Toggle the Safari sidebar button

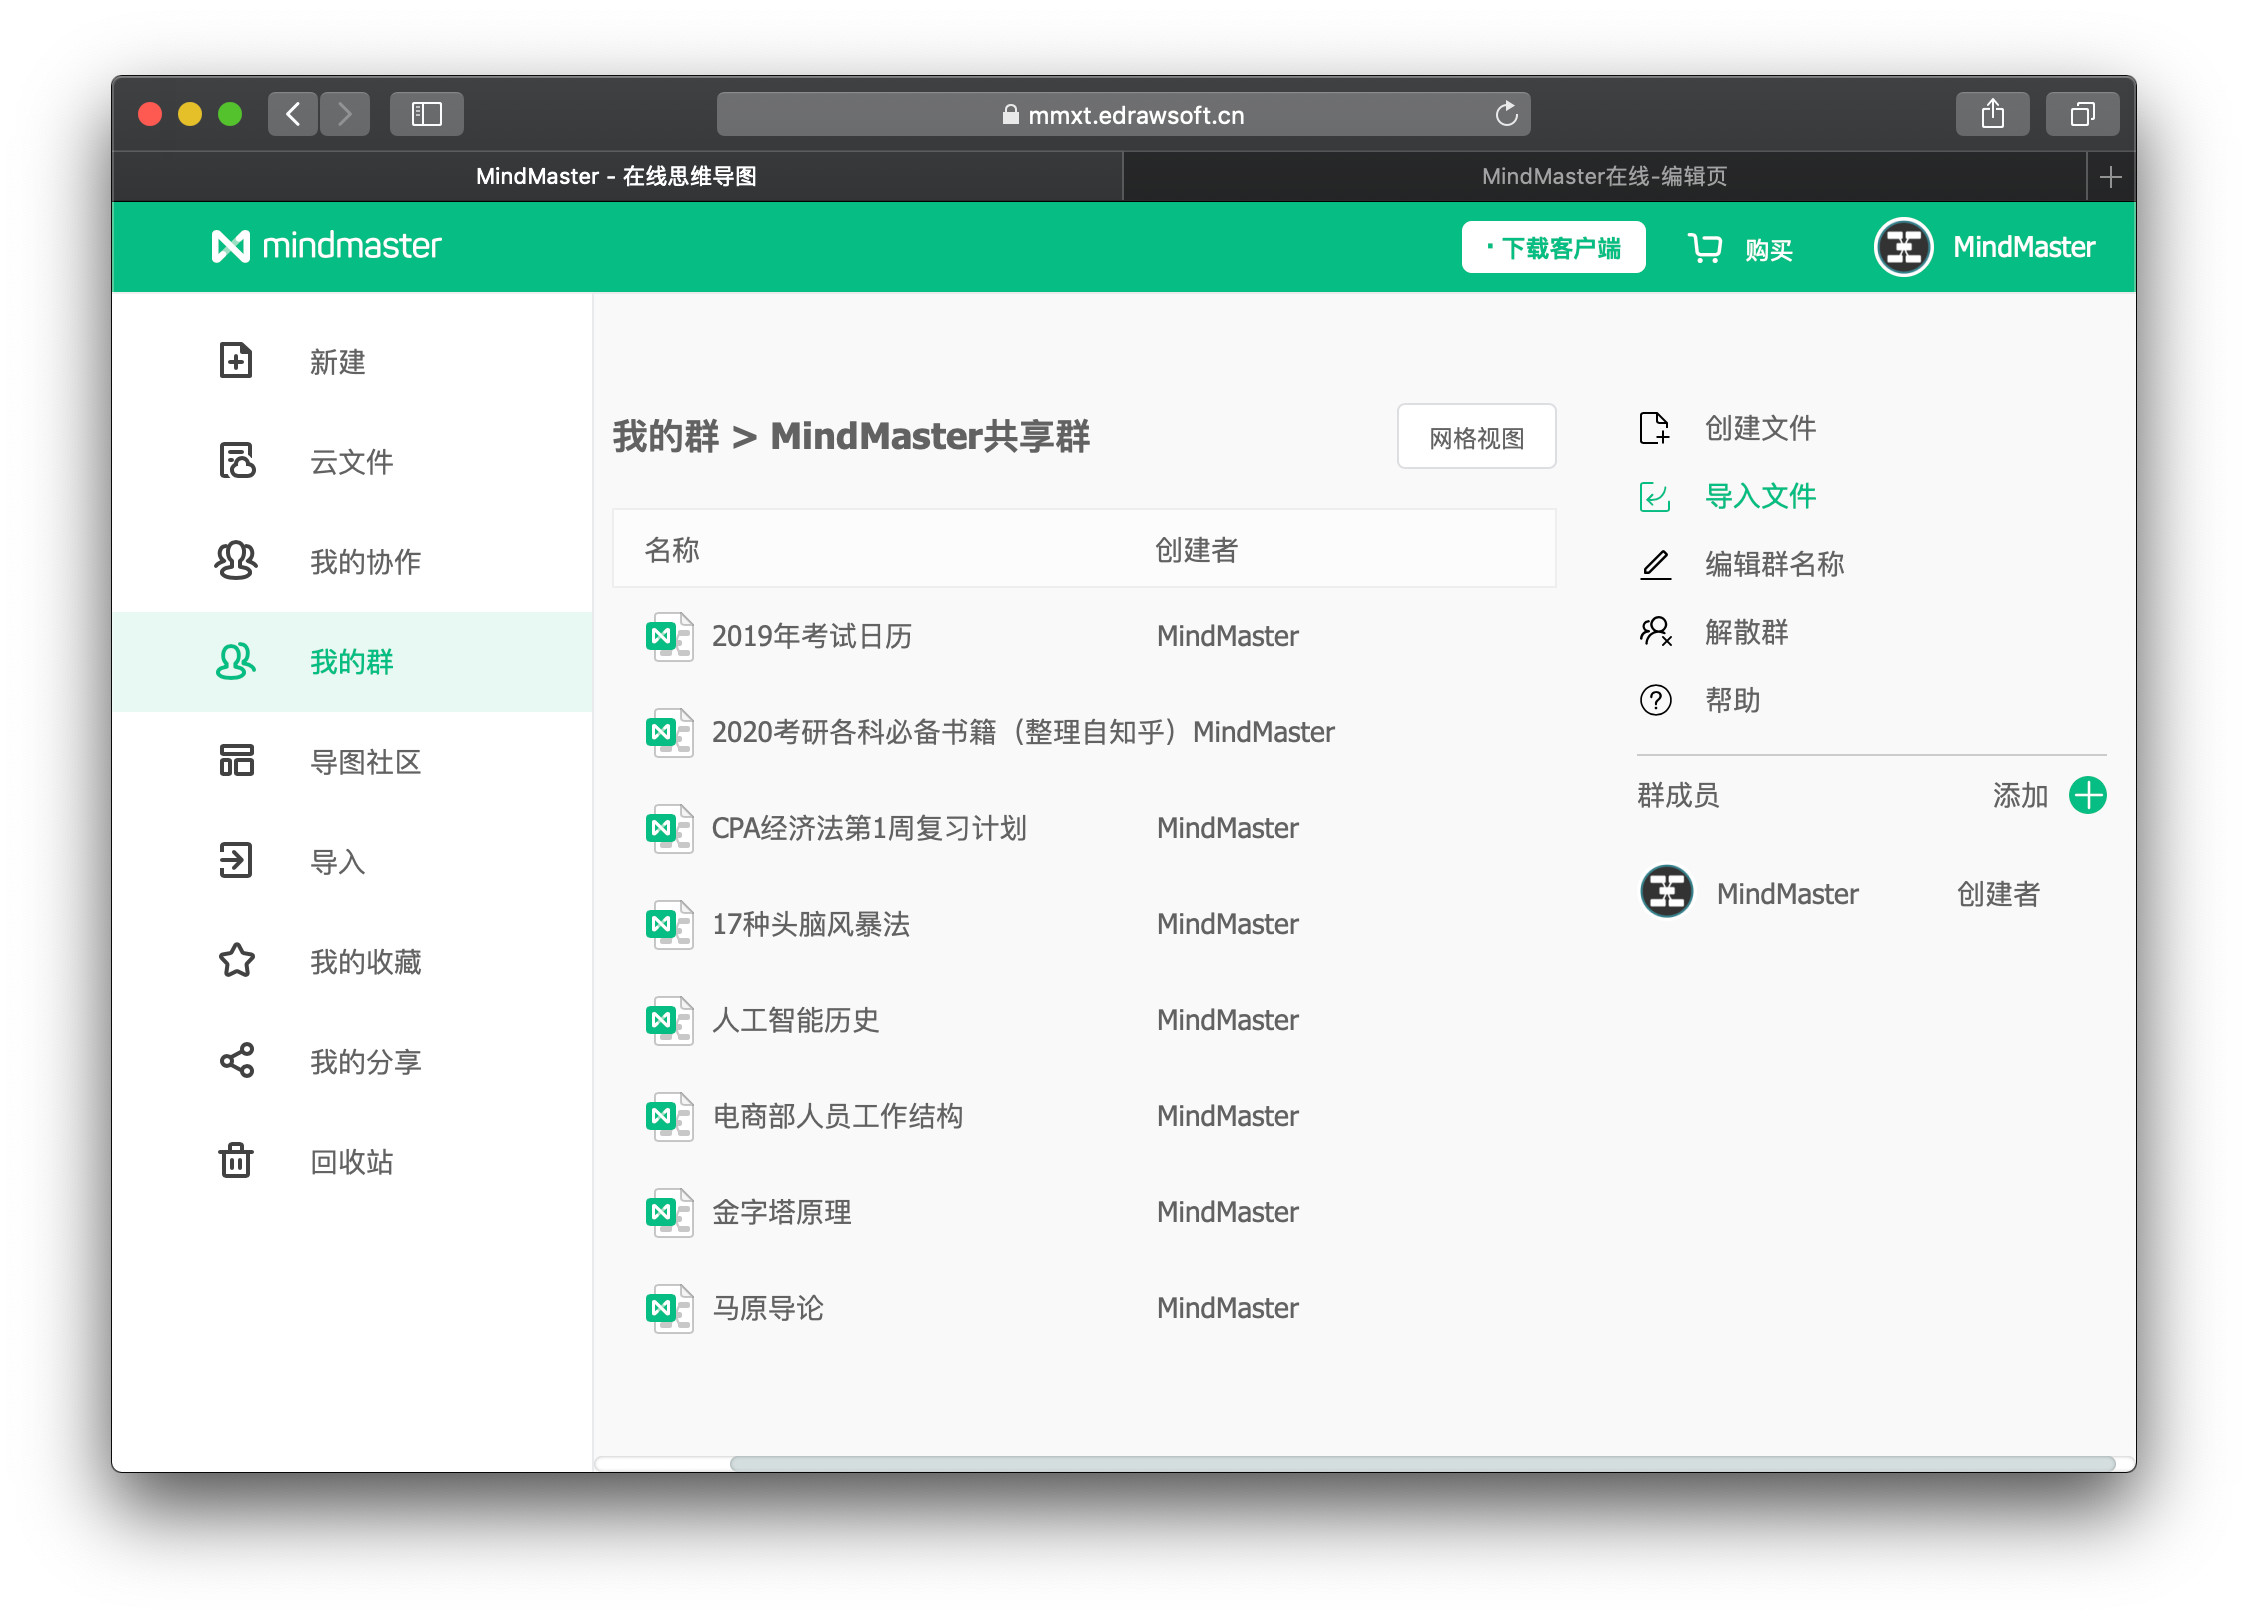427,114
